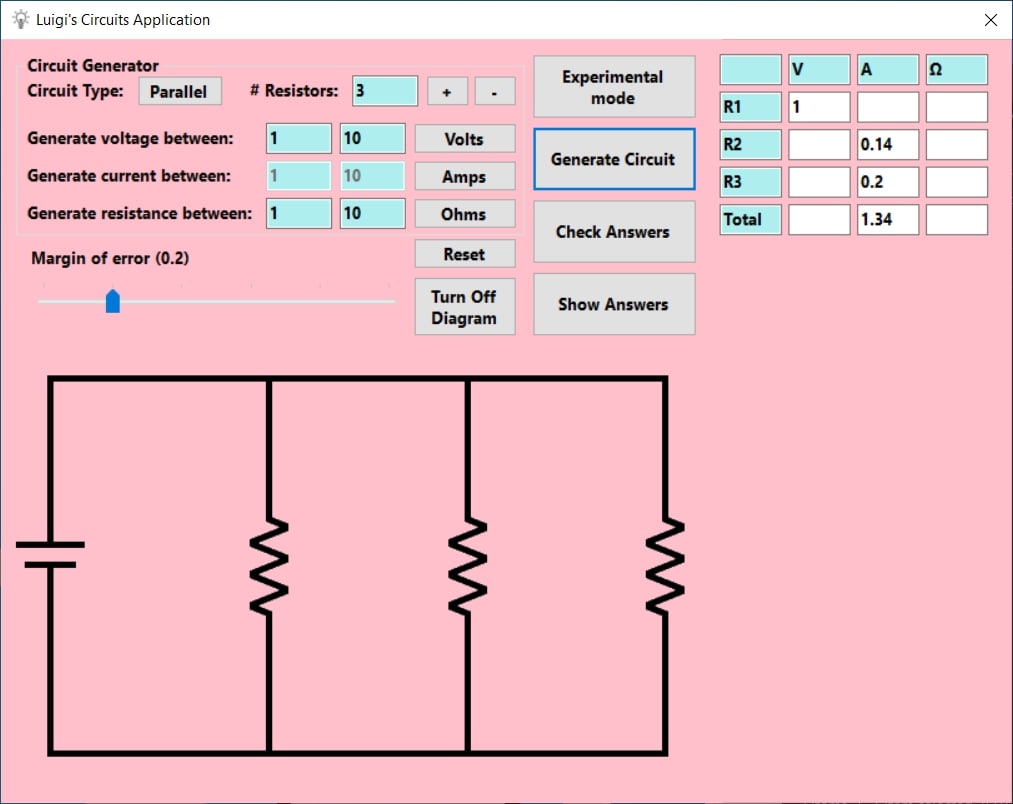
Task: Click Show Answers button
Action: coord(614,304)
